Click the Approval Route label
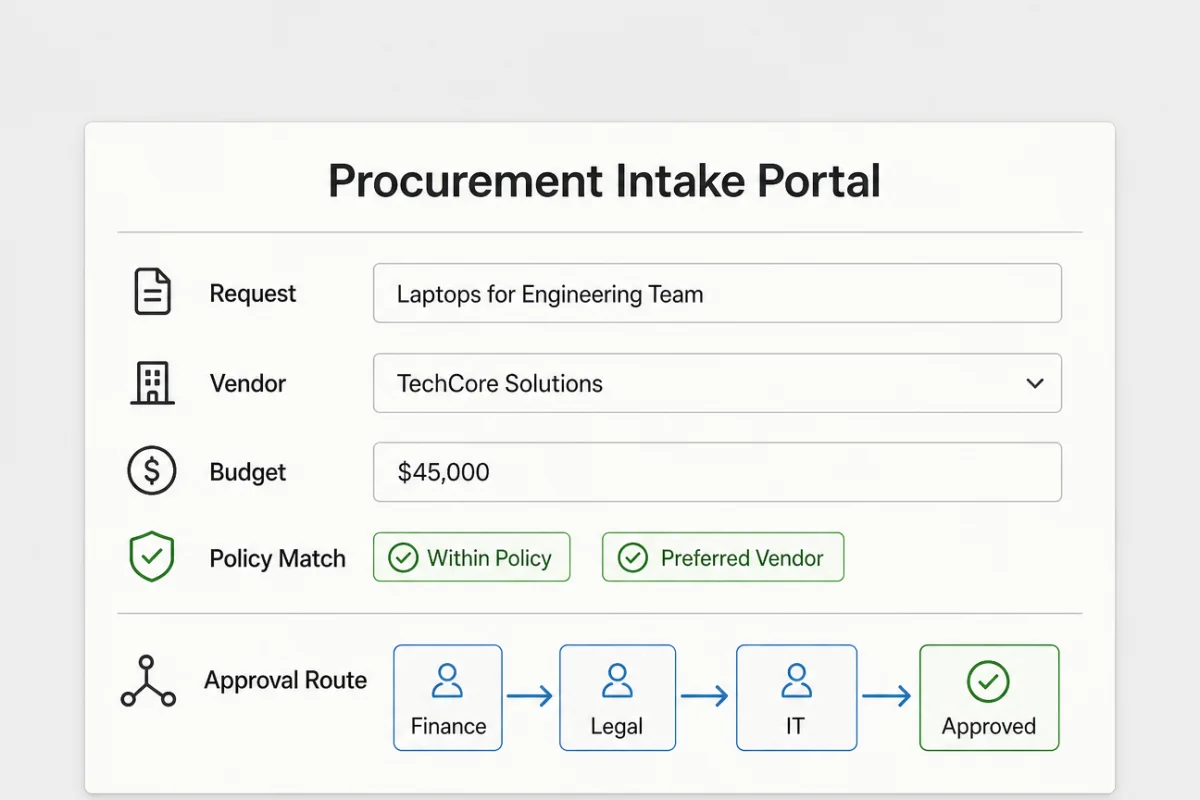This screenshot has width=1200, height=800. (286, 681)
